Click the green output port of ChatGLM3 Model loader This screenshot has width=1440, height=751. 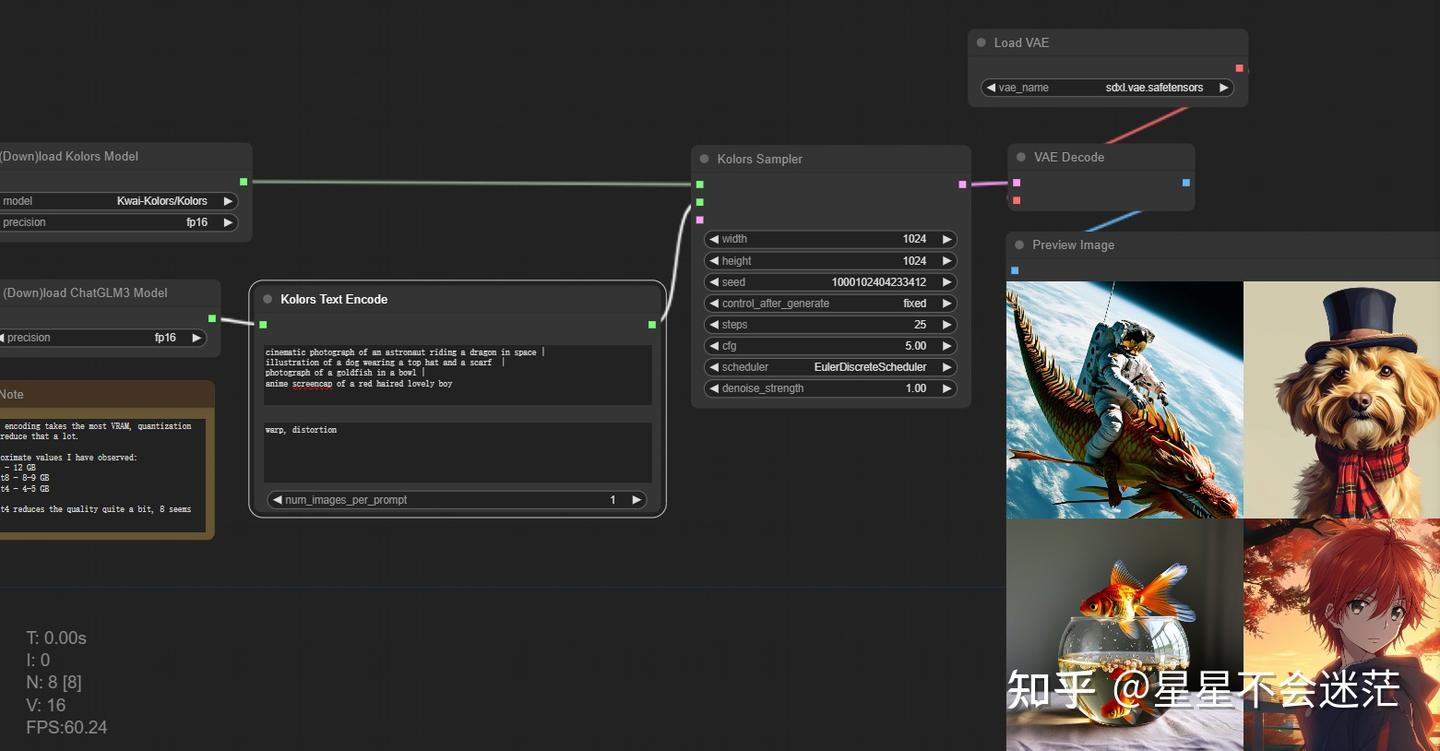[x=212, y=318]
